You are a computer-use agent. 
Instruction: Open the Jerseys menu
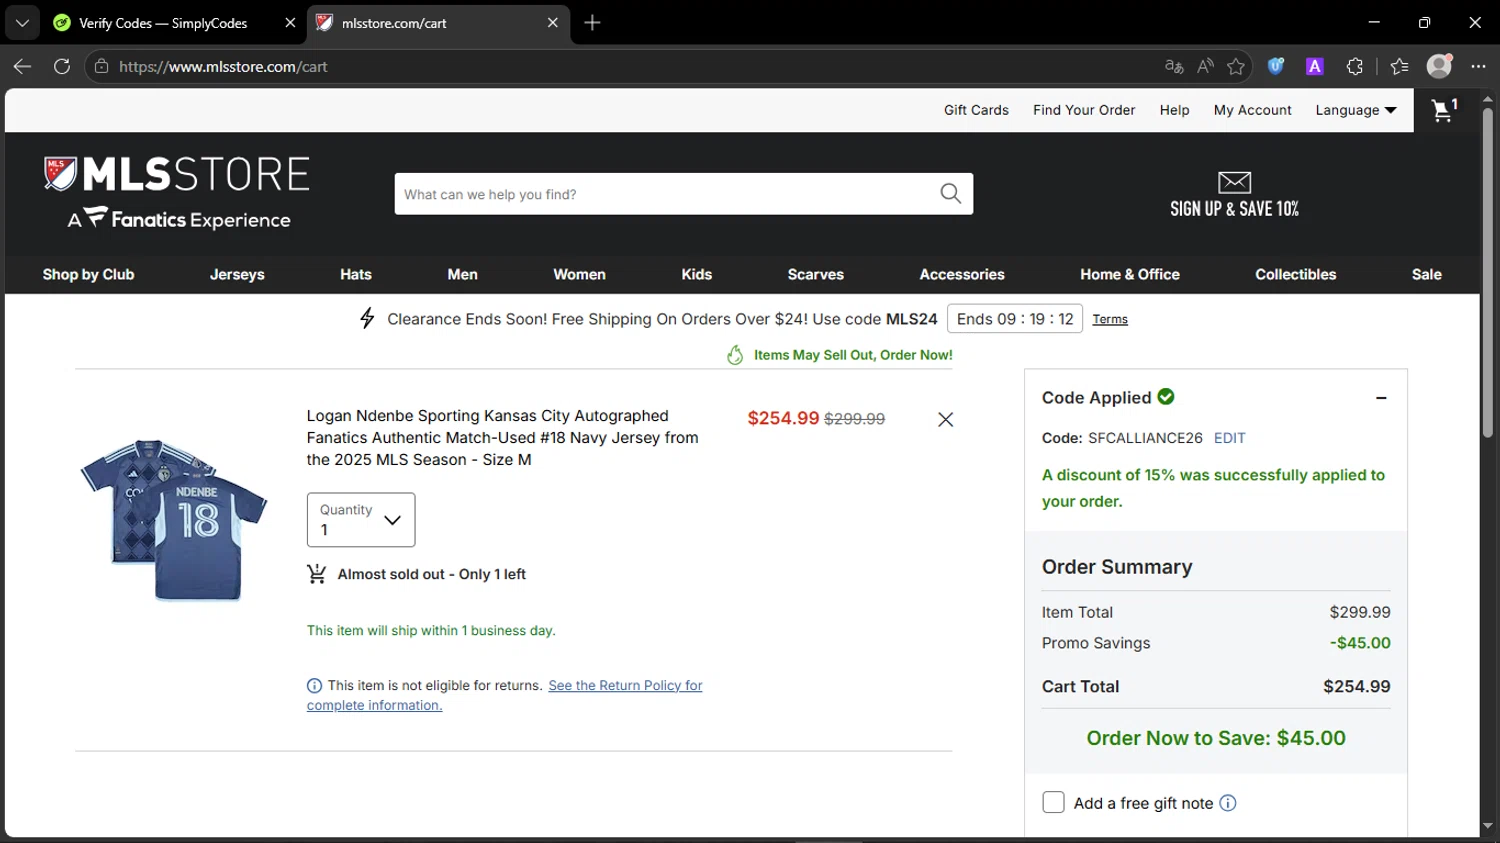pyautogui.click(x=237, y=274)
